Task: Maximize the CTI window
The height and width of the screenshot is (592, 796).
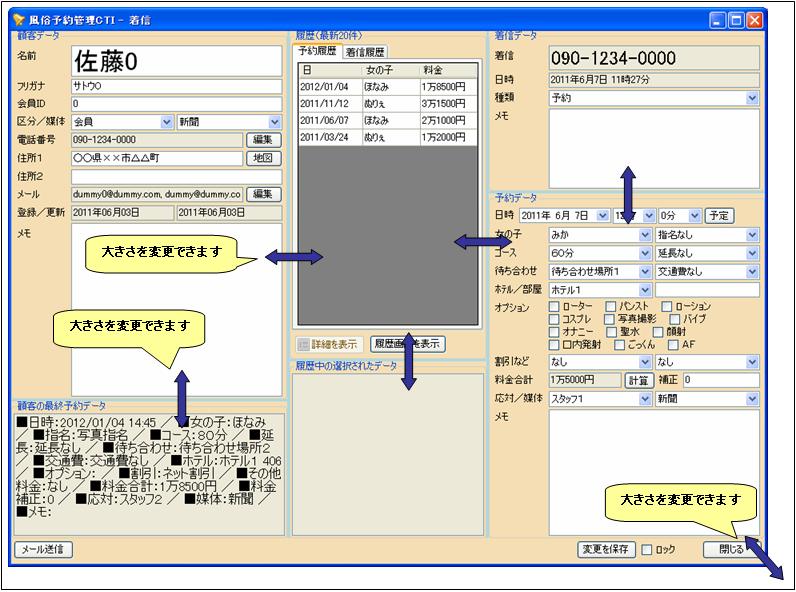Action: coord(736,19)
